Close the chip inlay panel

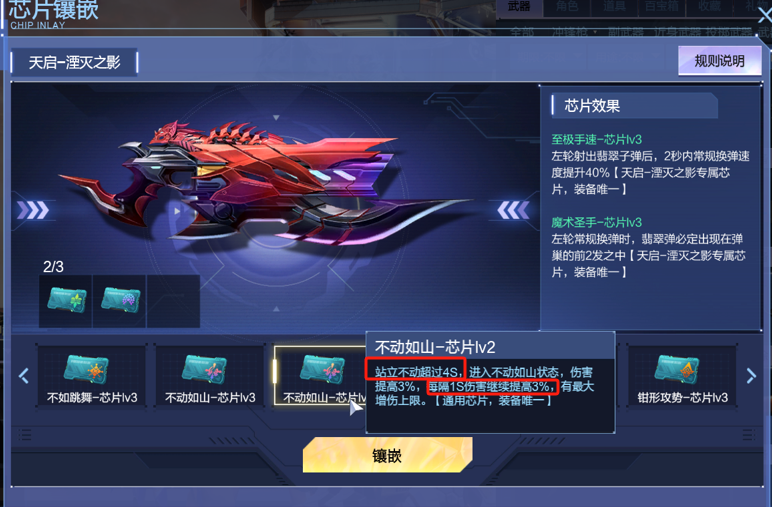click(x=765, y=15)
